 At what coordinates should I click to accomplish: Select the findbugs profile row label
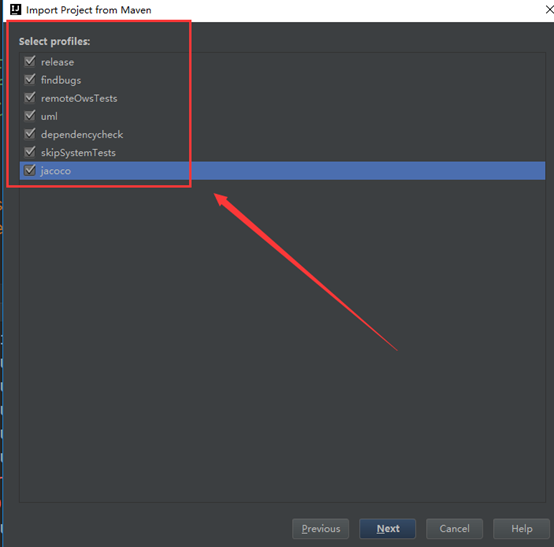(x=61, y=80)
